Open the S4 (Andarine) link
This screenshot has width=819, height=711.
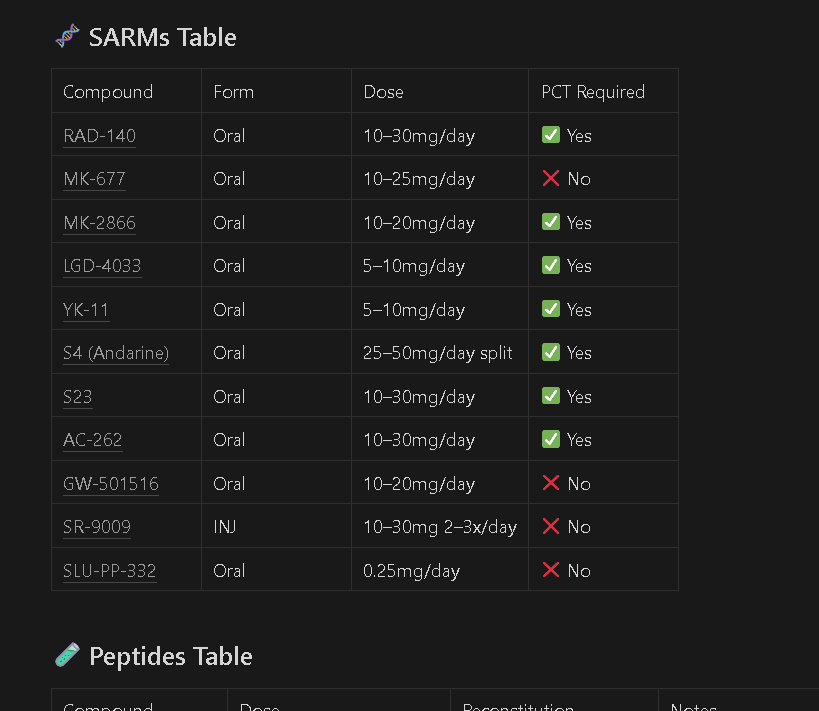click(116, 354)
